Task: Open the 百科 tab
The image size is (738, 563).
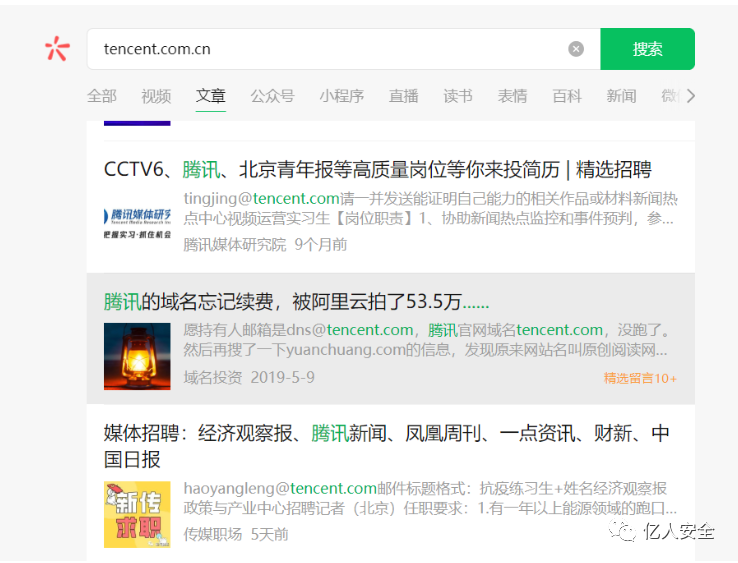Action: 567,96
